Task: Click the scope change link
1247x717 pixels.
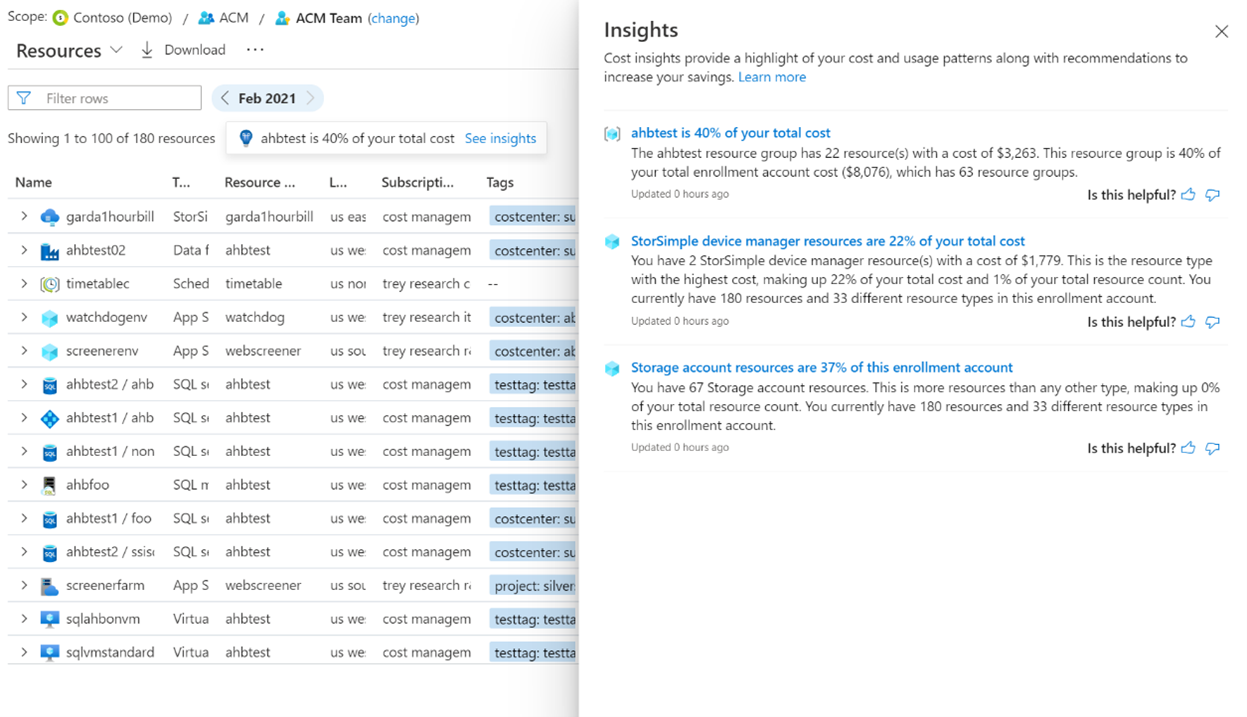Action: pyautogui.click(x=393, y=18)
